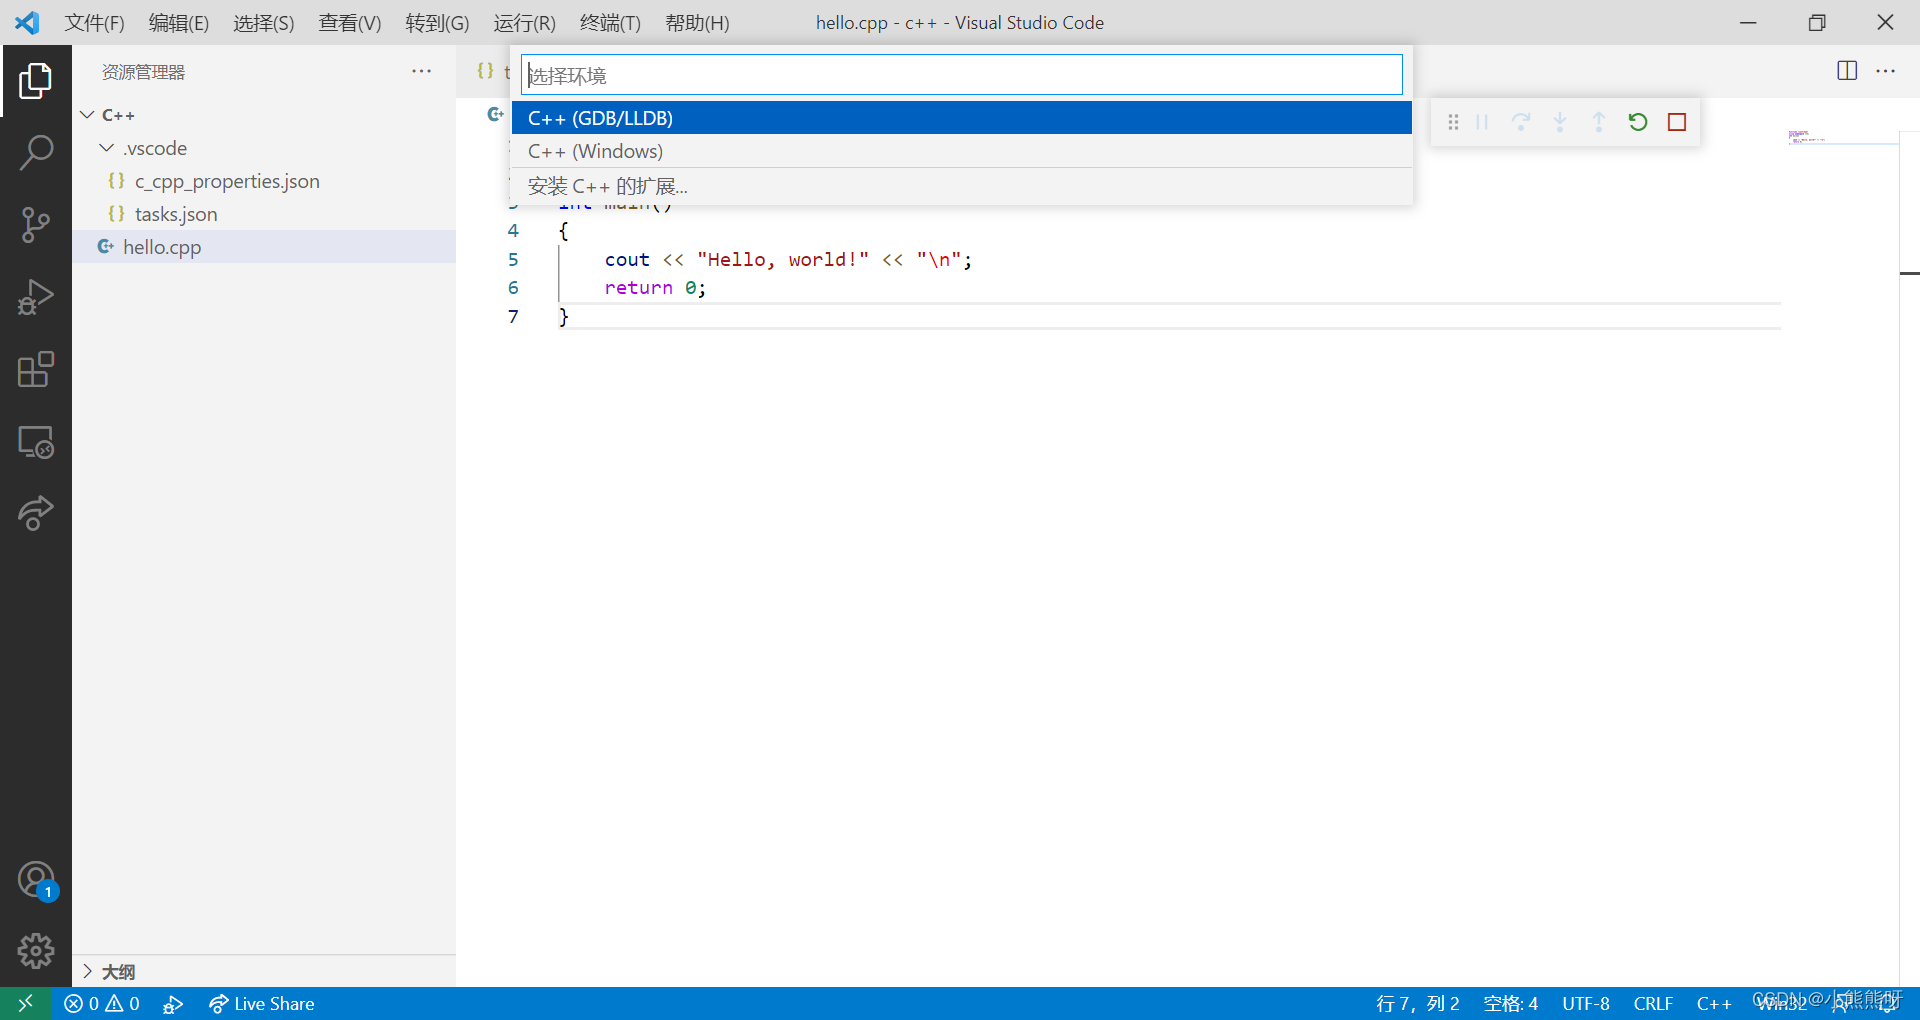Change CRLF end of line sequence

1653,1003
